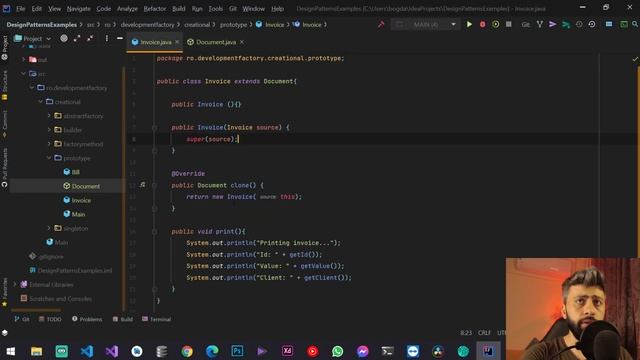Collapse the prototype package

49,158
